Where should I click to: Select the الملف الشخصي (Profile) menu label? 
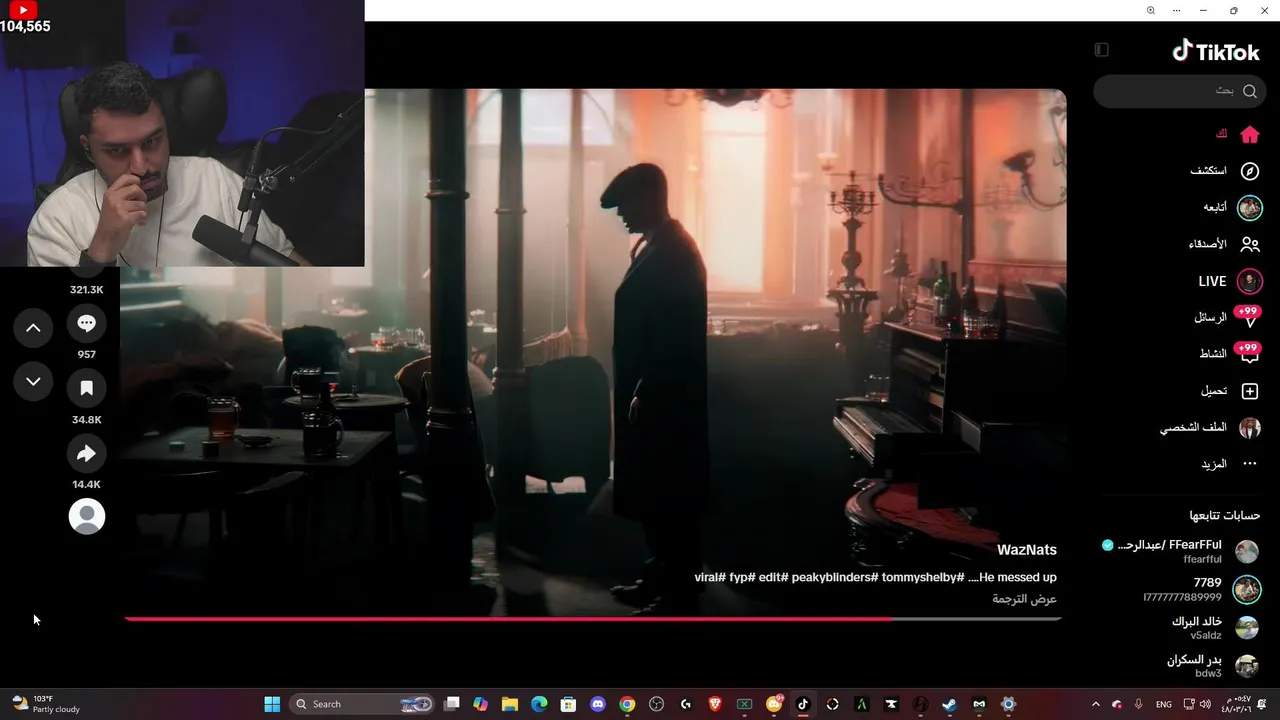[x=1193, y=427]
